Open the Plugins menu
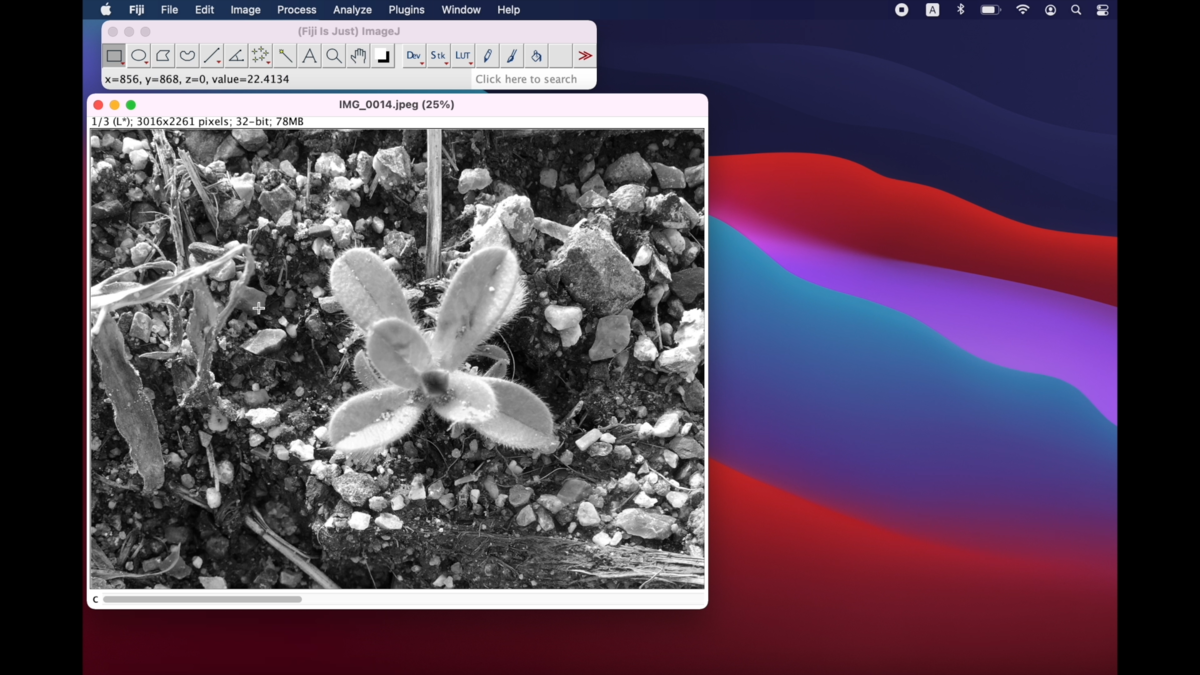The width and height of the screenshot is (1200, 675). coord(406,10)
